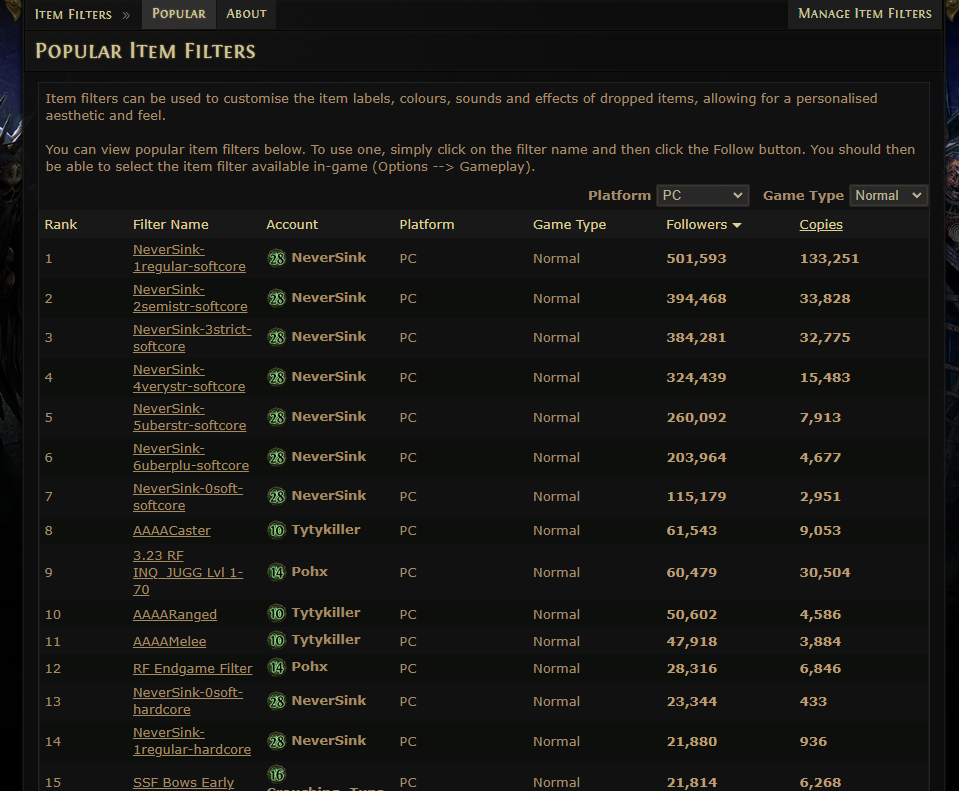The image size is (959, 791).
Task: Click Tytykiller's badge icon in AAAAMelee row
Action: (x=277, y=640)
